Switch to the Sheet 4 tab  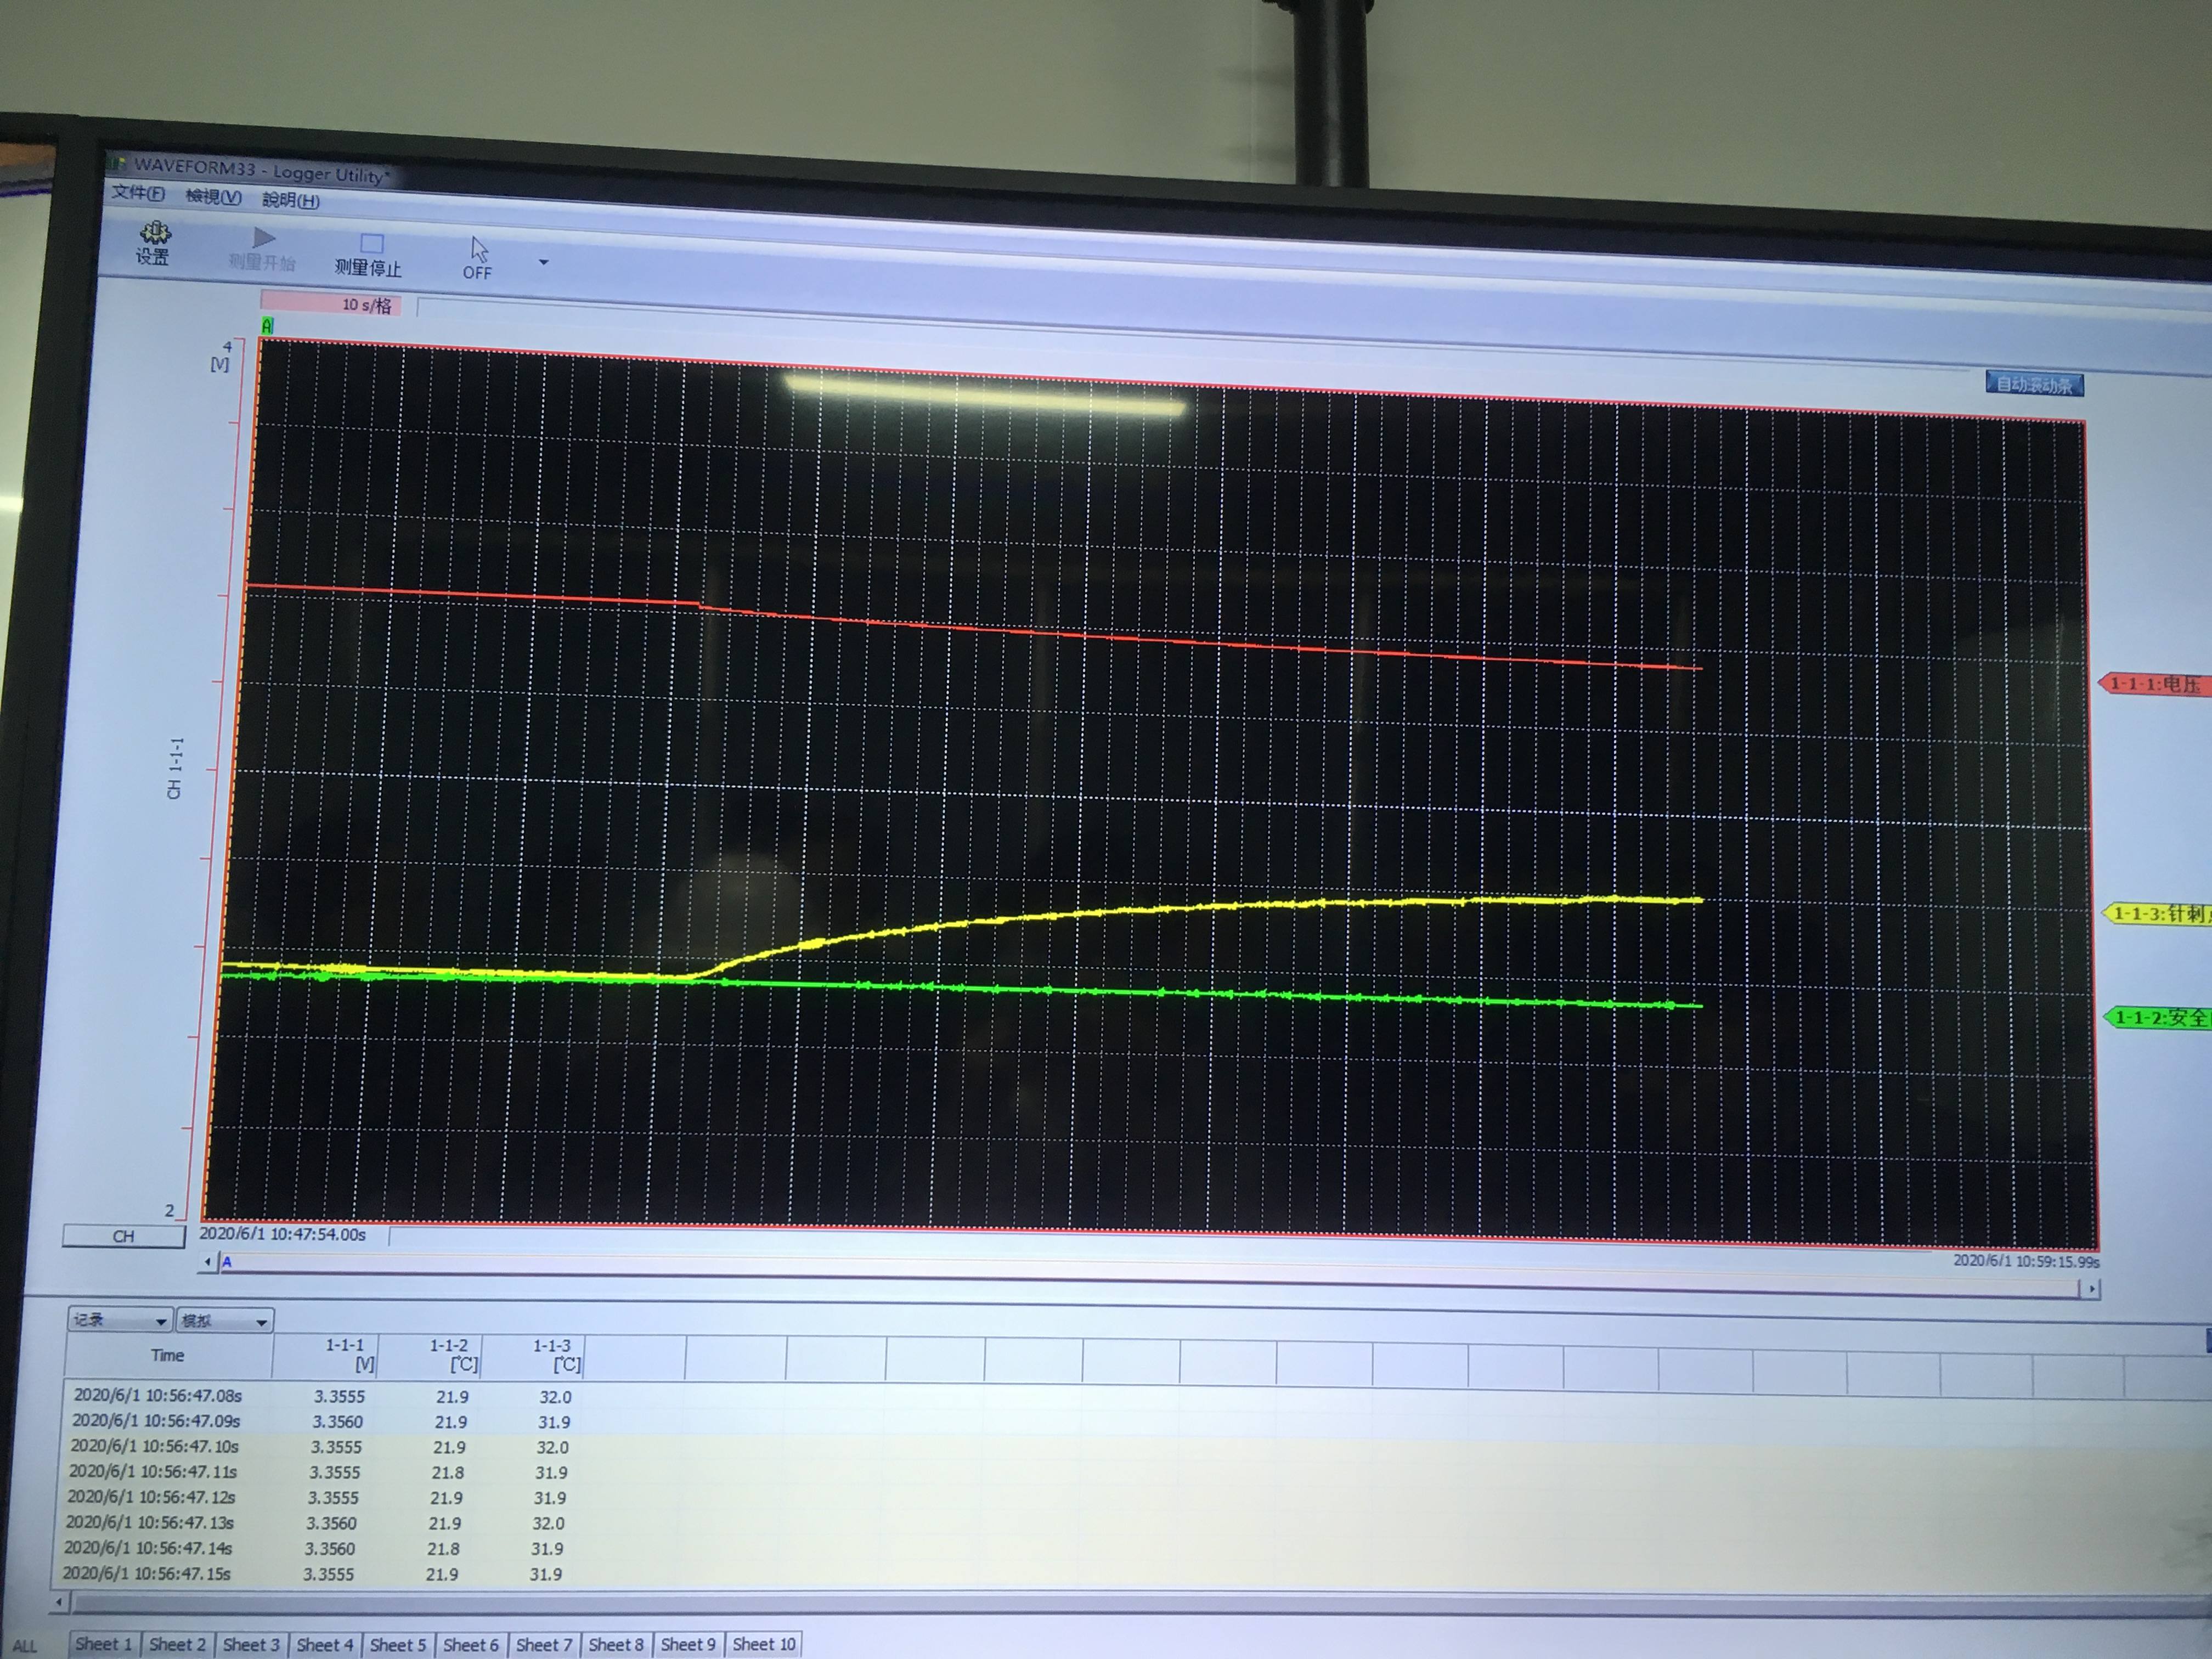[x=325, y=1645]
